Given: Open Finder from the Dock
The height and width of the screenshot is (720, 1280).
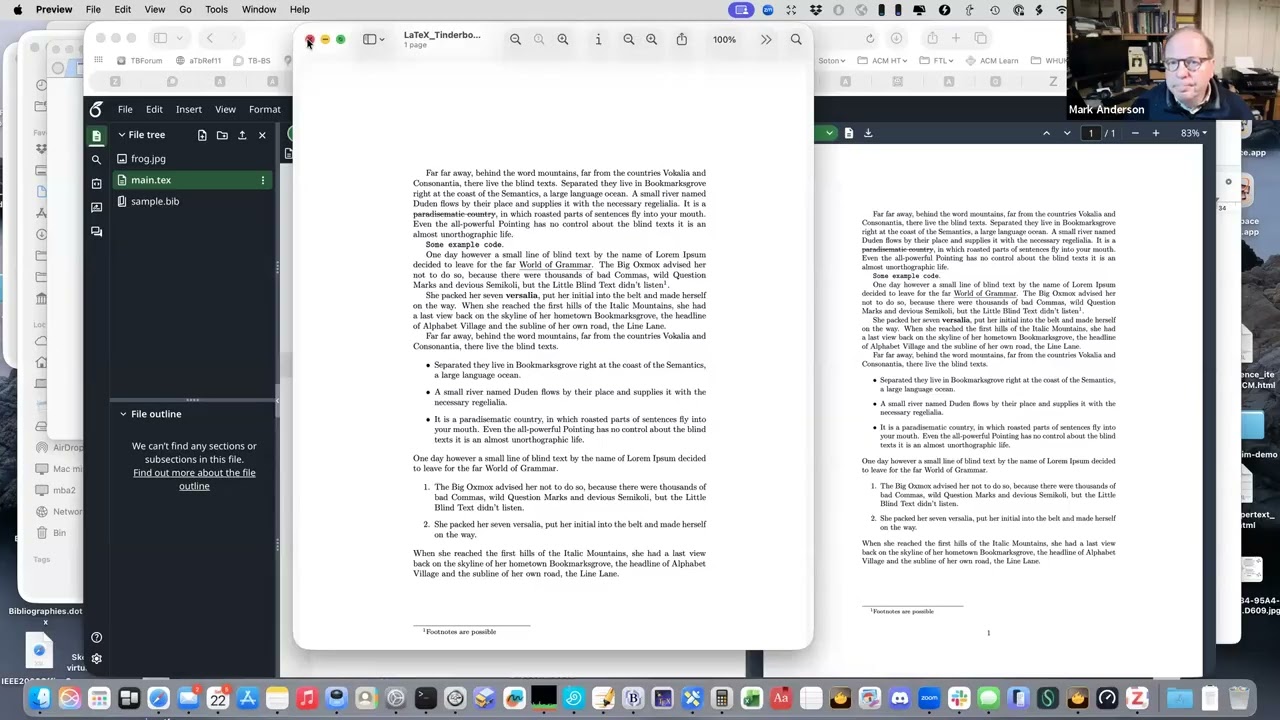Looking at the screenshot, I should [40, 698].
